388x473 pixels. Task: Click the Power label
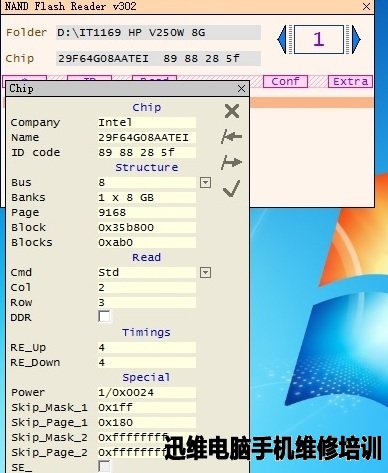coord(28,392)
